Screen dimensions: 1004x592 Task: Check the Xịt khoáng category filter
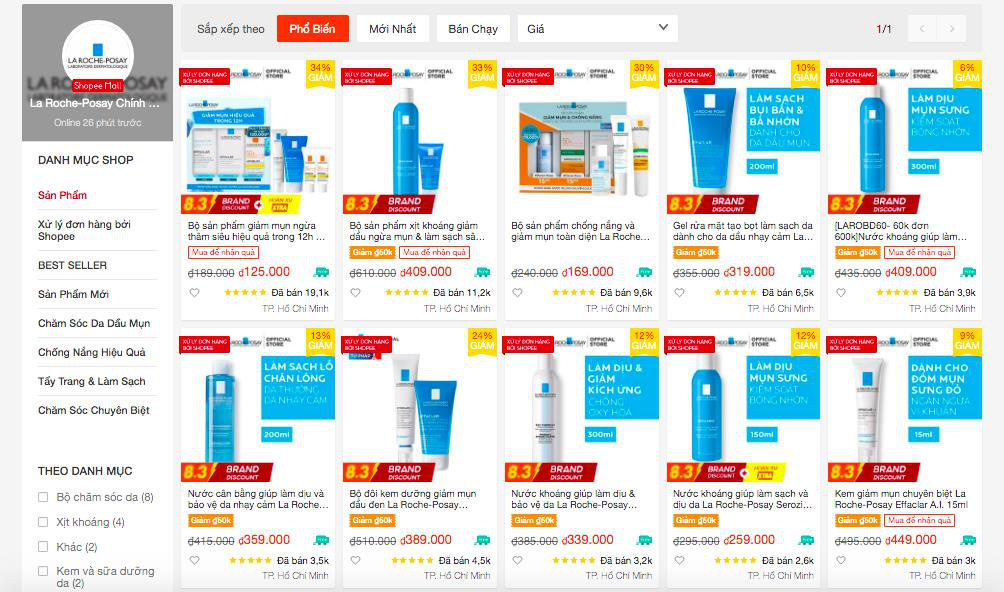pyautogui.click(x=43, y=522)
